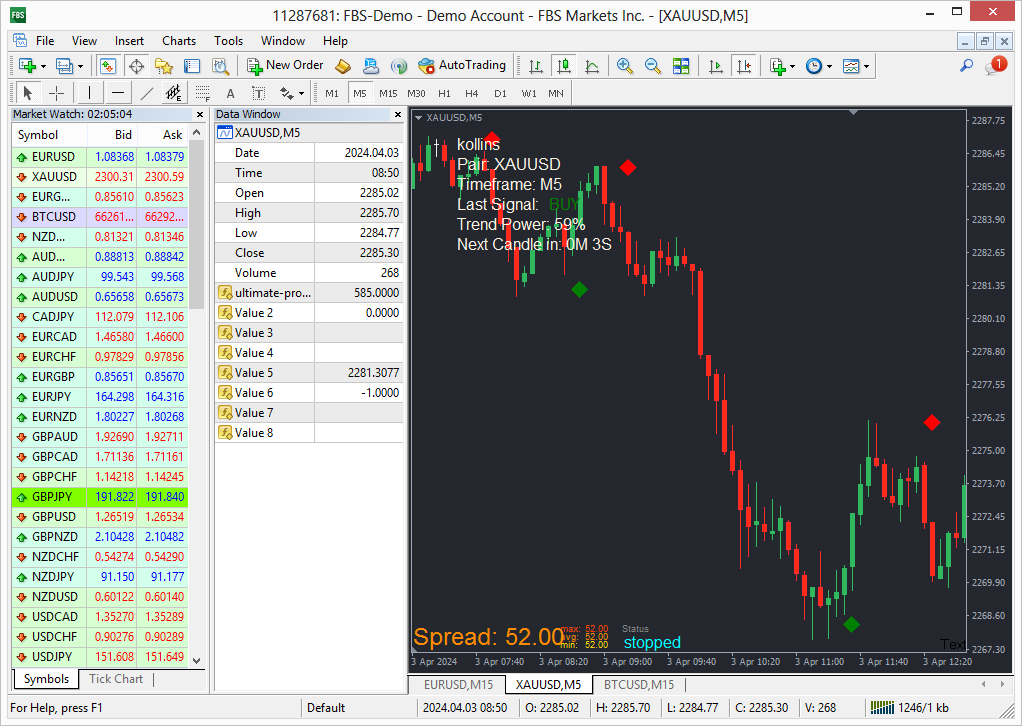Screen dimensions: 1022x726
Task: Tile windows with the grid icon
Action: [x=681, y=66]
